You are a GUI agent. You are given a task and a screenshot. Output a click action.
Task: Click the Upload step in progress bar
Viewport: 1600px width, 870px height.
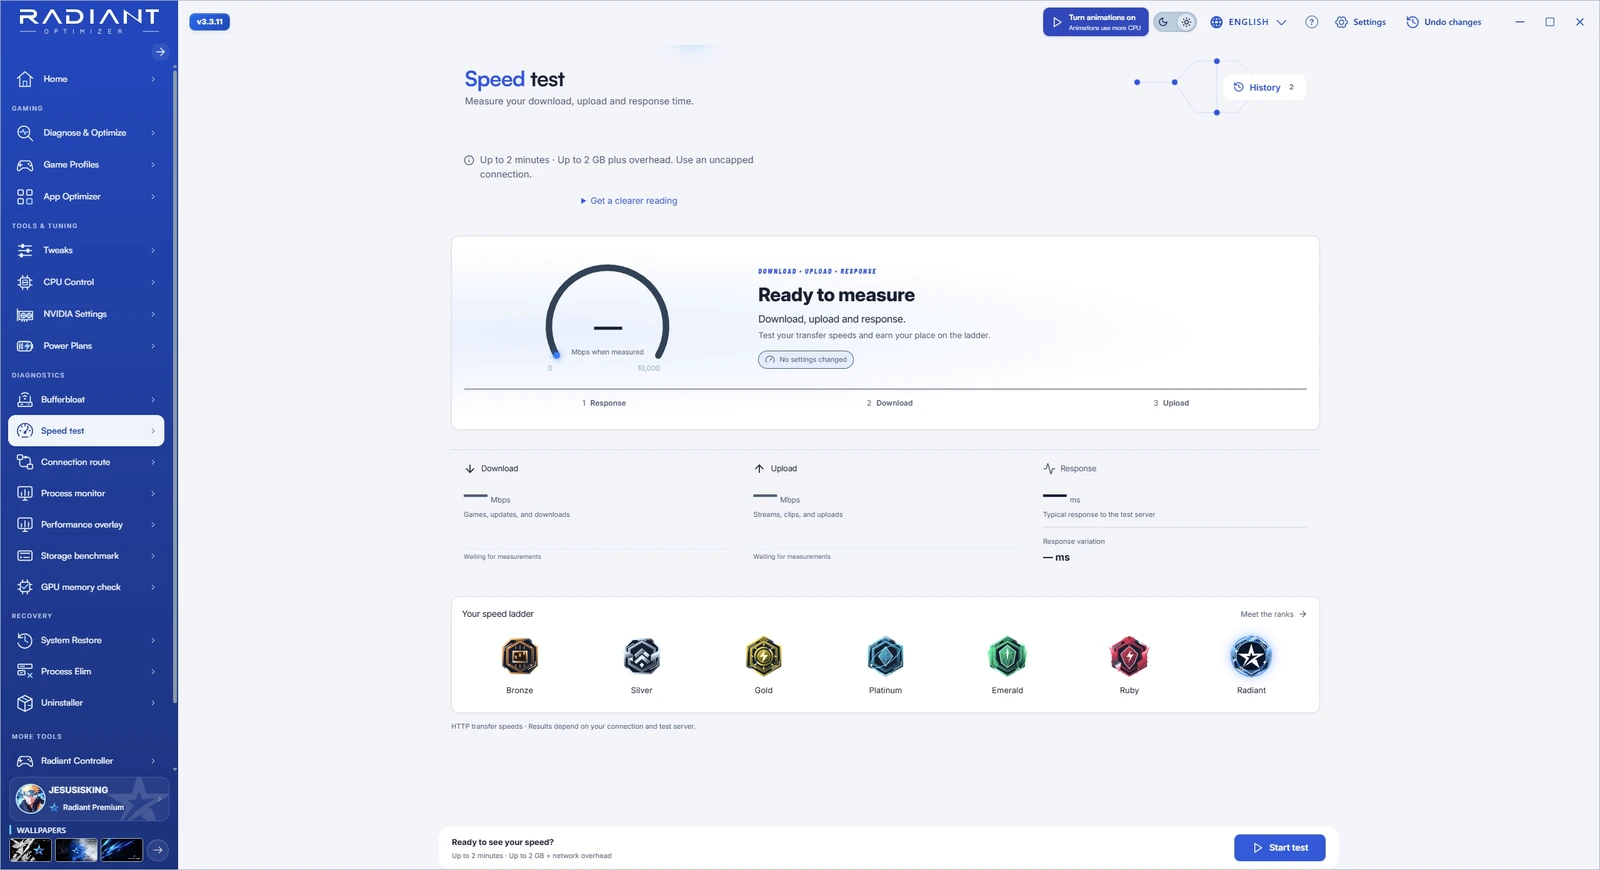1171,403
